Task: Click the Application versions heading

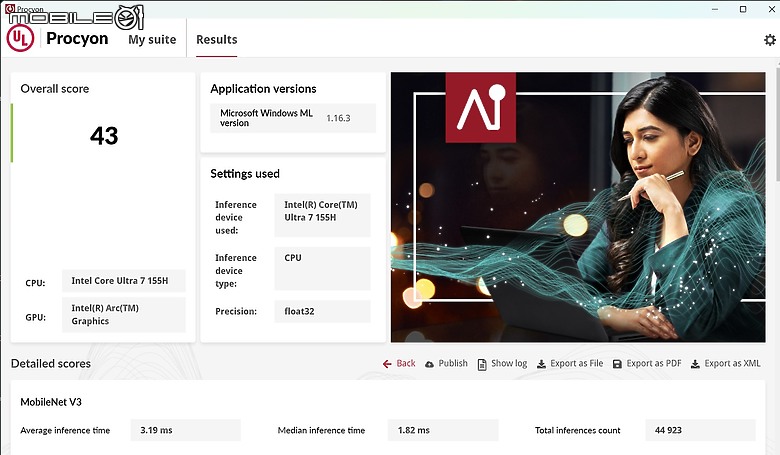Action: click(263, 89)
